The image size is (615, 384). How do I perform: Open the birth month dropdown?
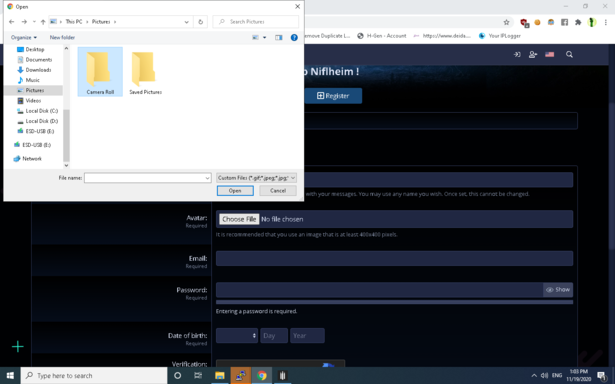click(237, 336)
